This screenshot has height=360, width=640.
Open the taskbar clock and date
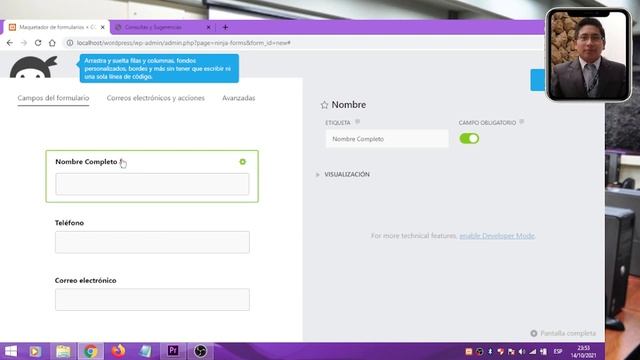click(584, 352)
